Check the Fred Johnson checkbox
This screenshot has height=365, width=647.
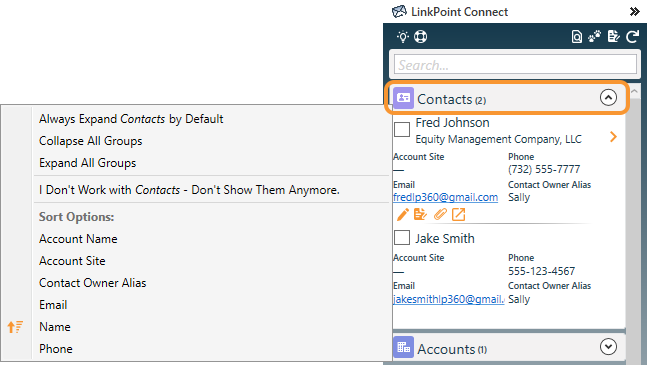(x=402, y=129)
